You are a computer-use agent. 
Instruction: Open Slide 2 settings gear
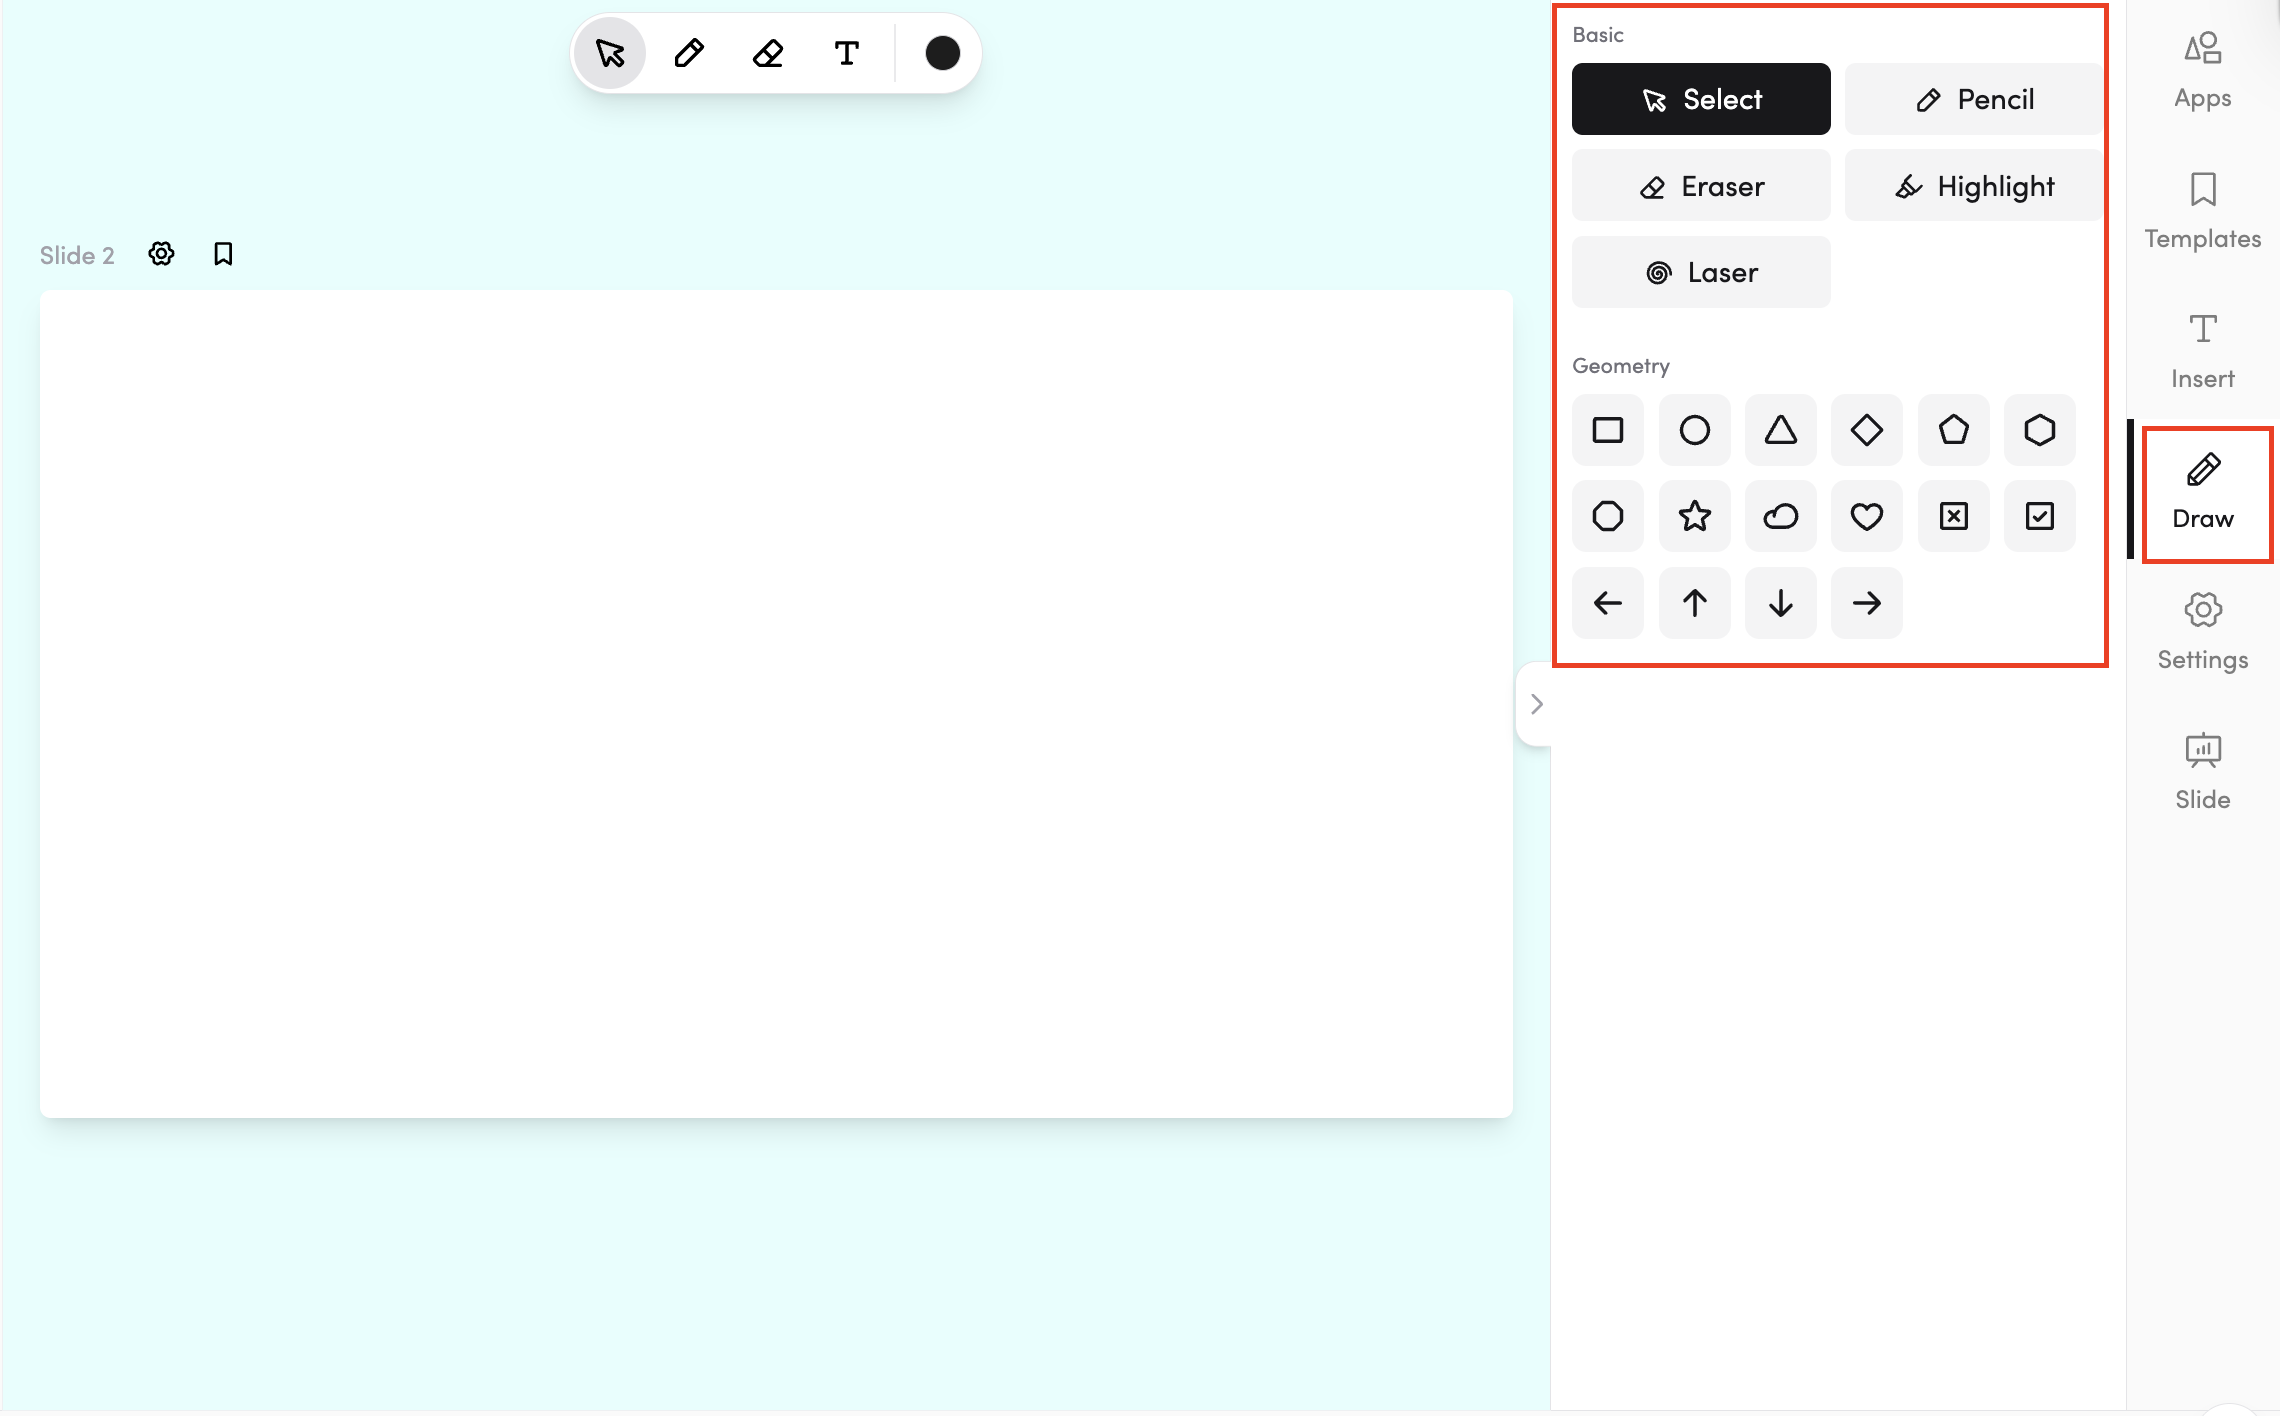(x=161, y=254)
